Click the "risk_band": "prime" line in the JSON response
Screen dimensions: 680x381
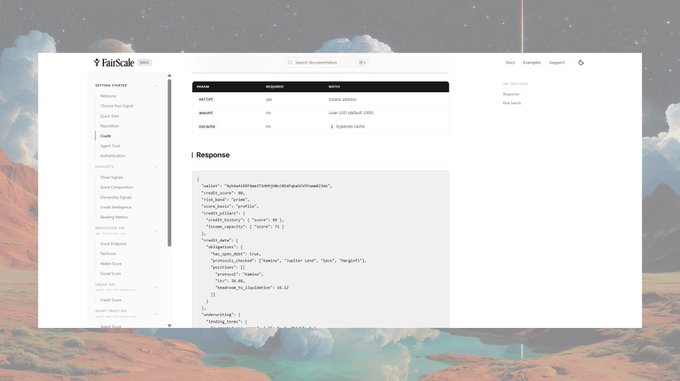point(225,199)
